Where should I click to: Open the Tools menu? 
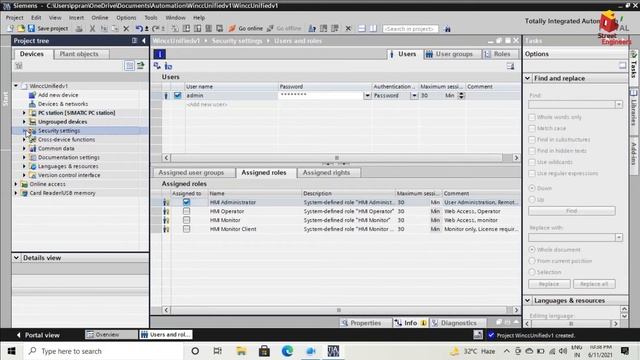click(151, 18)
